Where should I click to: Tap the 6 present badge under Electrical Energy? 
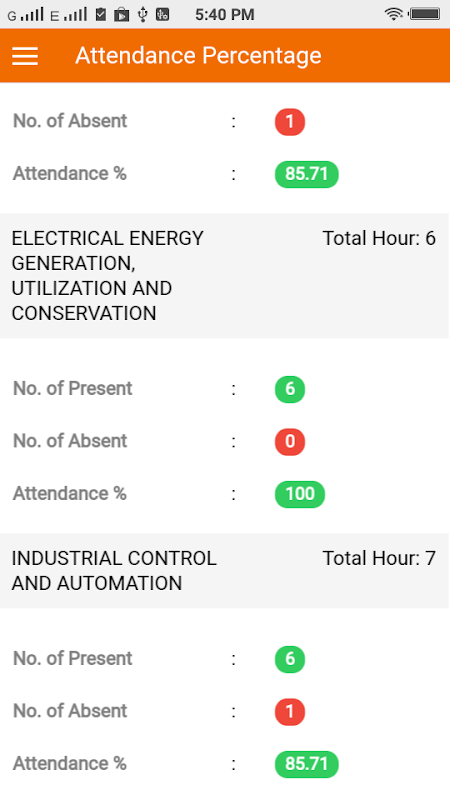coord(290,389)
